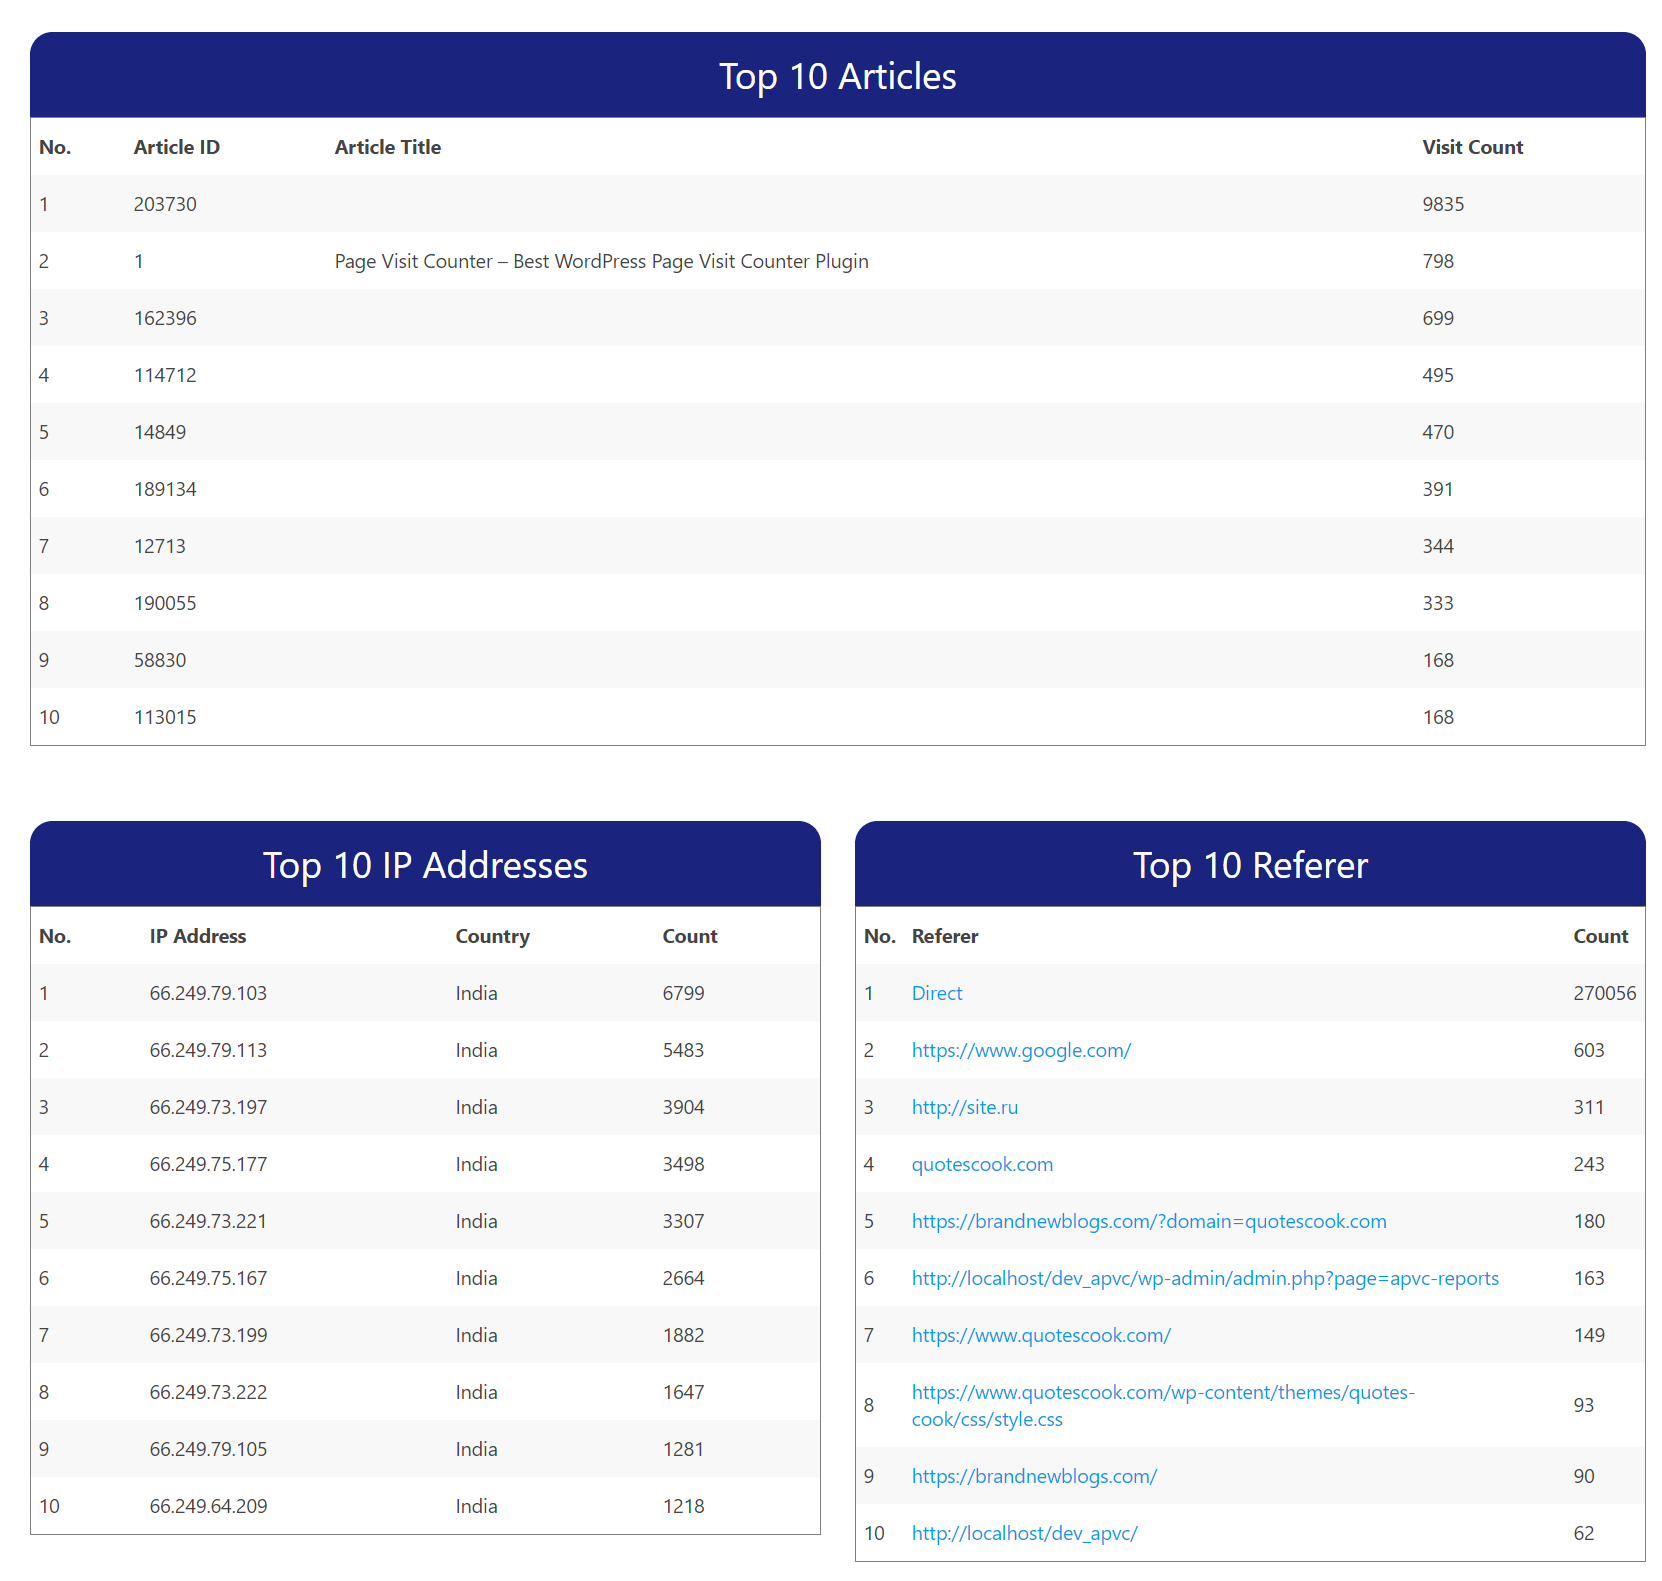The image size is (1662, 1581).
Task: Open the quotes-cook style.css referer link
Action: [1162, 1393]
